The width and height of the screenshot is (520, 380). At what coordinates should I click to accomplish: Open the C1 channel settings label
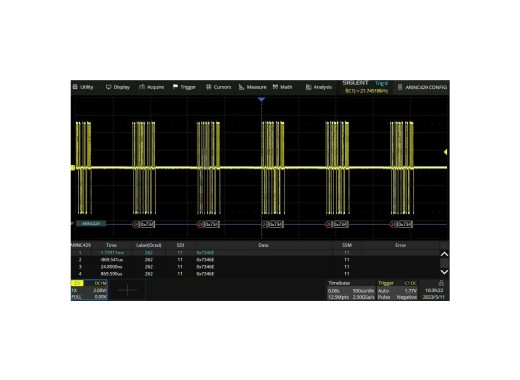point(77,283)
